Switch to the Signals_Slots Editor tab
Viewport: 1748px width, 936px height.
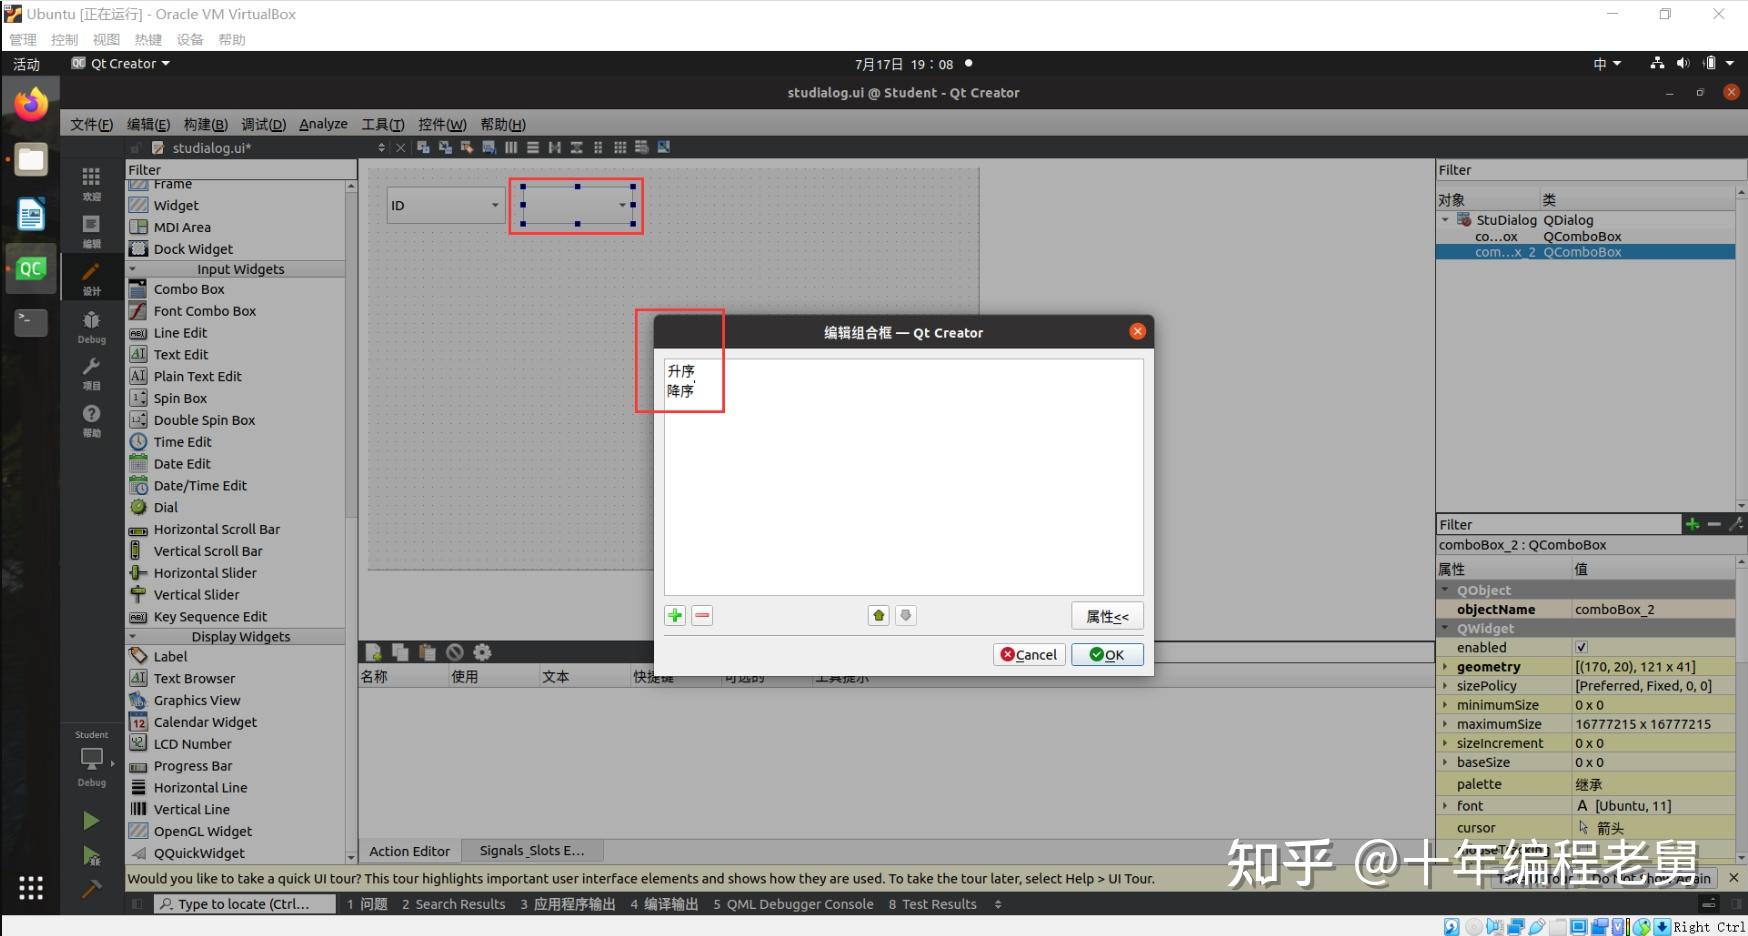(x=532, y=851)
